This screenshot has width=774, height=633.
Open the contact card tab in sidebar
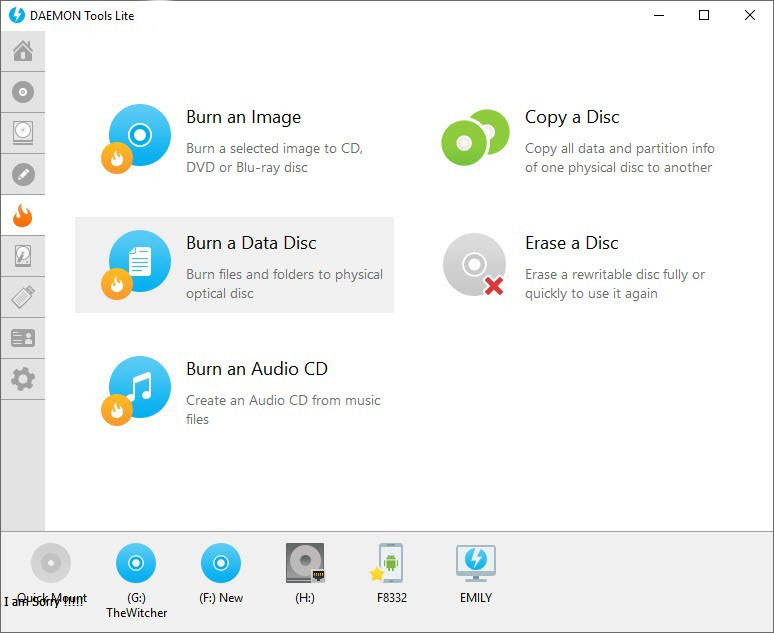pos(23,338)
